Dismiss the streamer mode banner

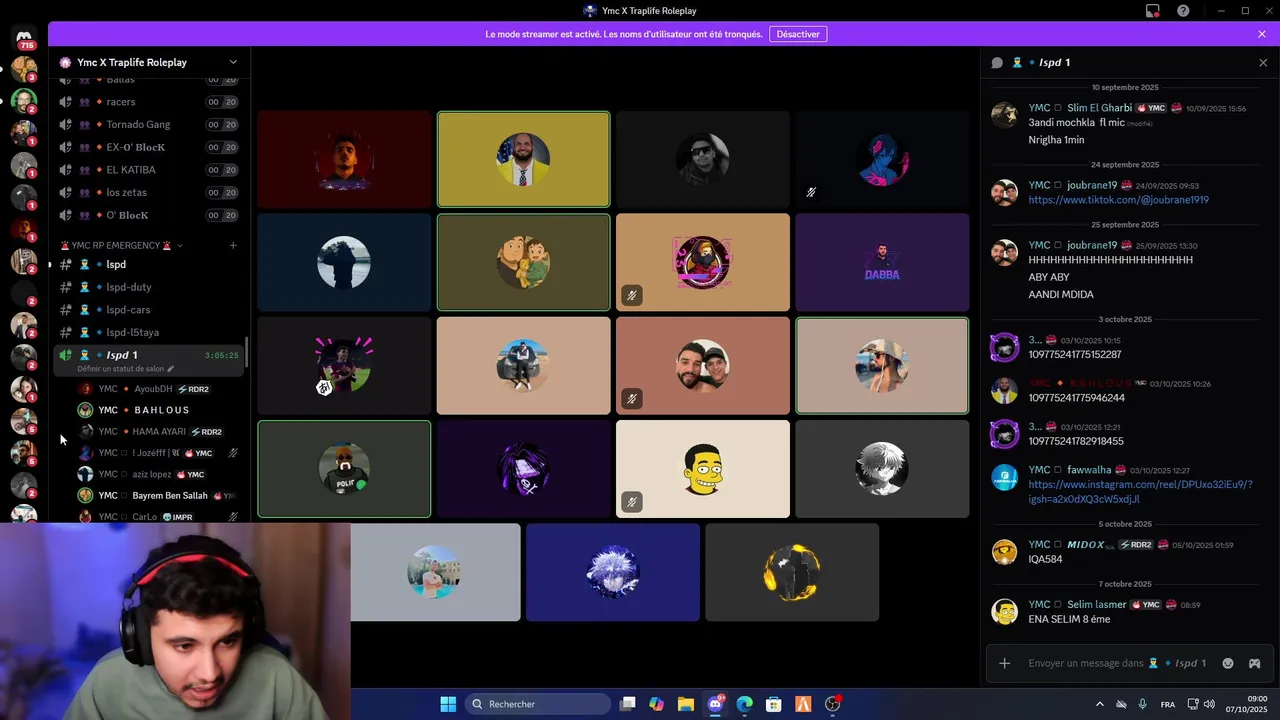[1262, 34]
